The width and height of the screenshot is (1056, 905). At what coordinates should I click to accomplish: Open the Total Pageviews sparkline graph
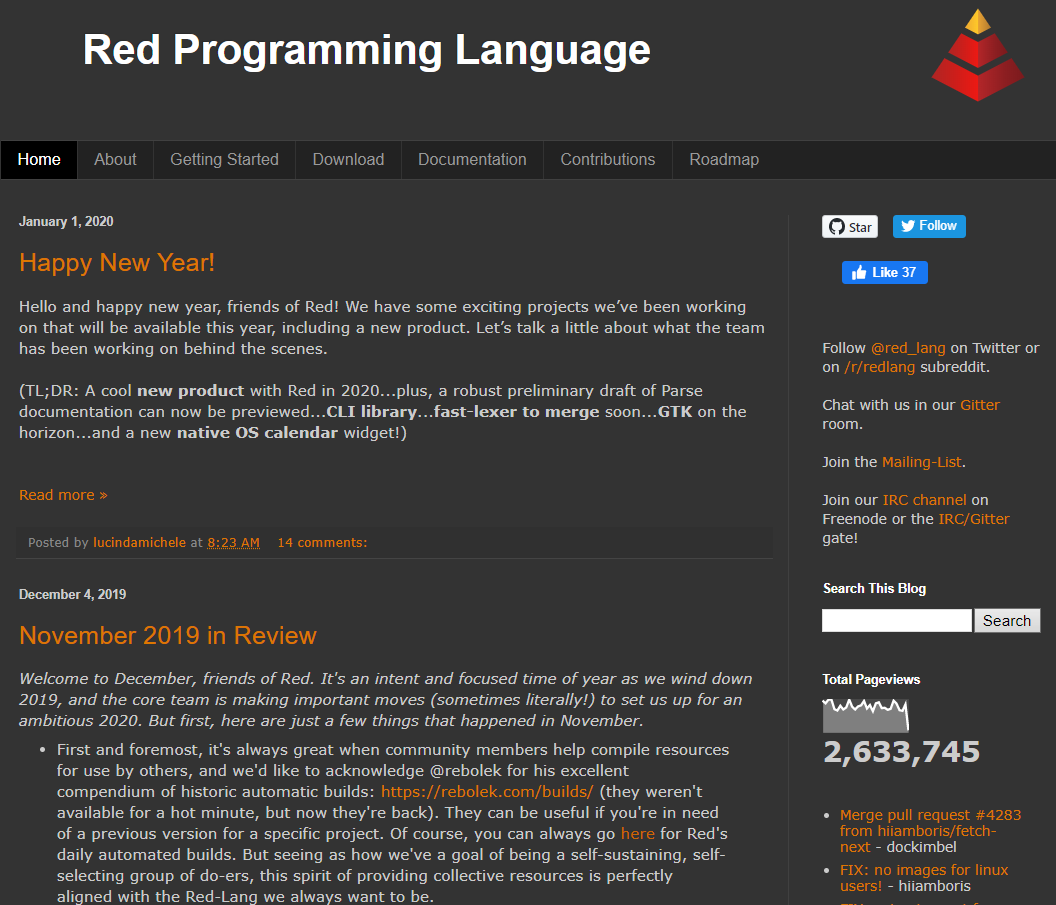pos(866,714)
